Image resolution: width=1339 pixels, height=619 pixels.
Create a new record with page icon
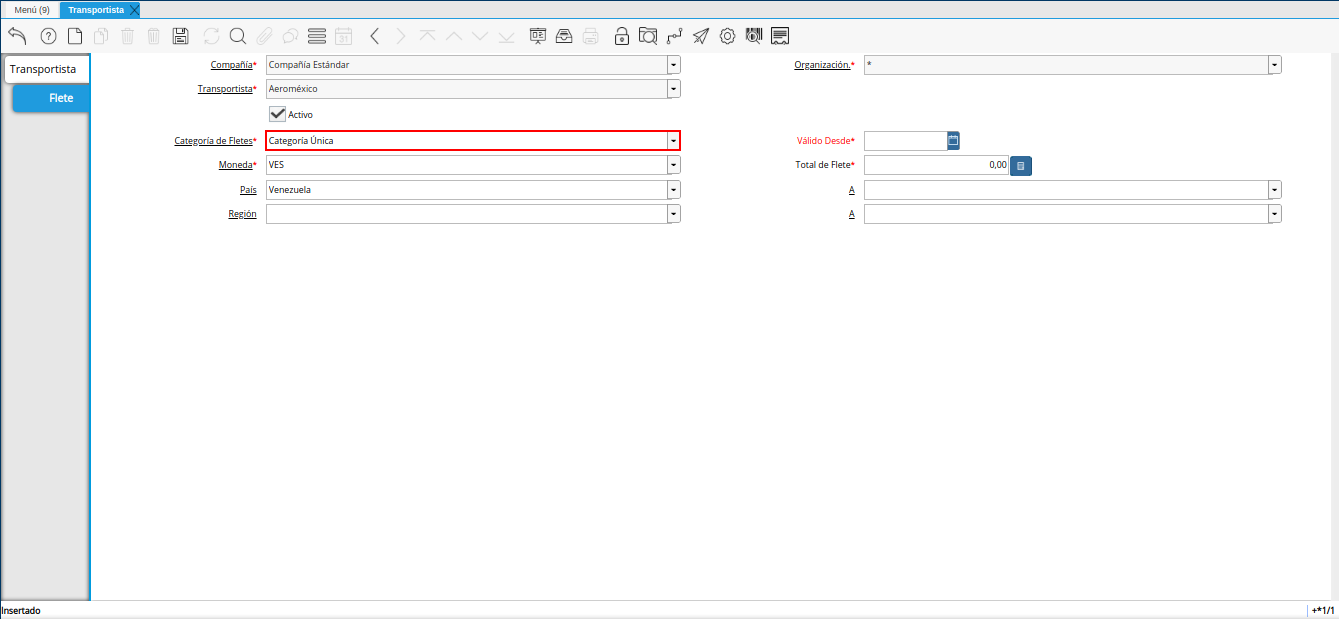click(x=75, y=36)
